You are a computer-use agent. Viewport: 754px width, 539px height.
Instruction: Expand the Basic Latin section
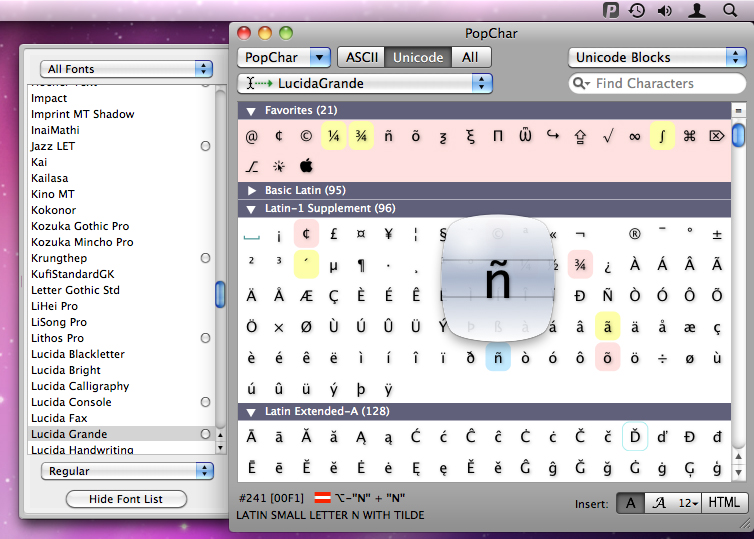251,190
